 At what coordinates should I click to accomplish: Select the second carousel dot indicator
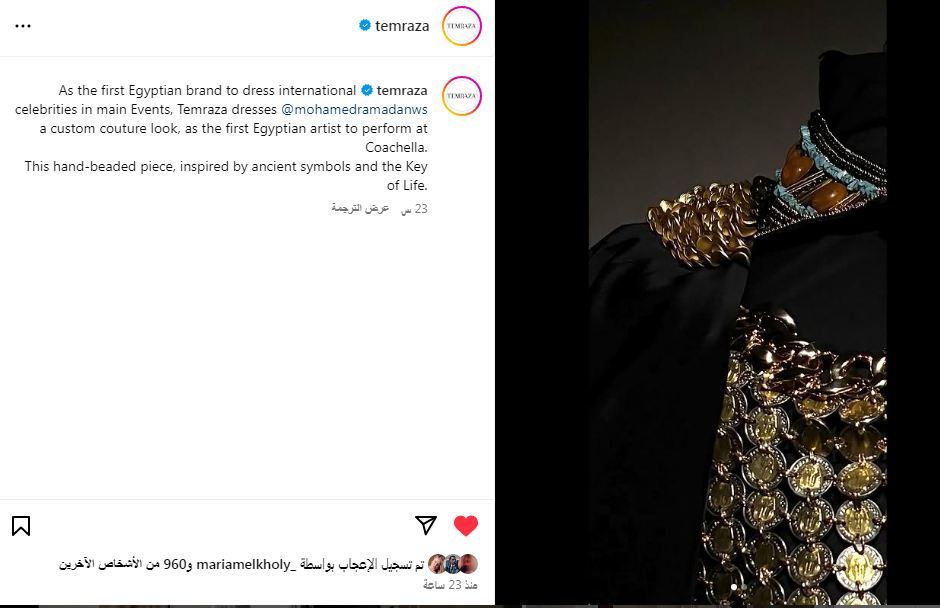click(x=744, y=587)
